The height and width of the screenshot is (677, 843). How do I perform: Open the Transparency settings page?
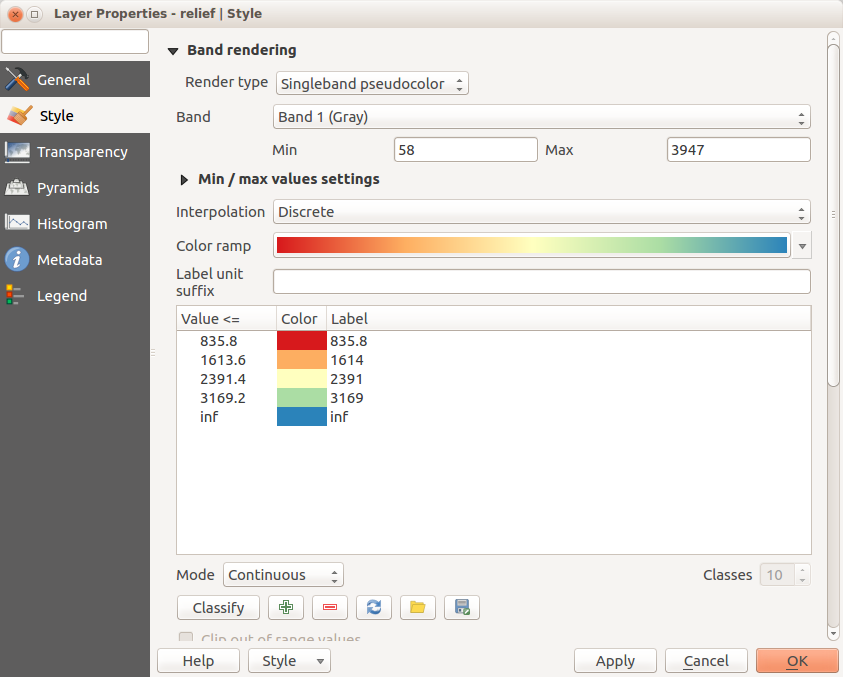pos(80,151)
